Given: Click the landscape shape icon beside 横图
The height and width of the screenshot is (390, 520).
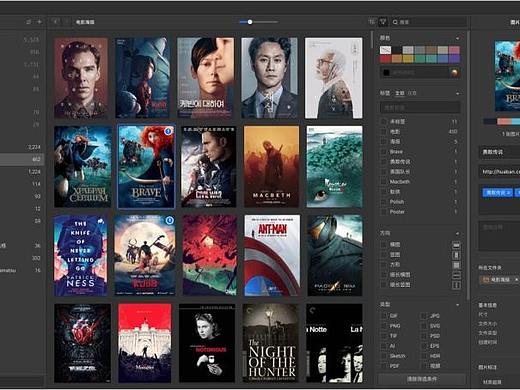Looking at the screenshot, I should click(x=456, y=245).
